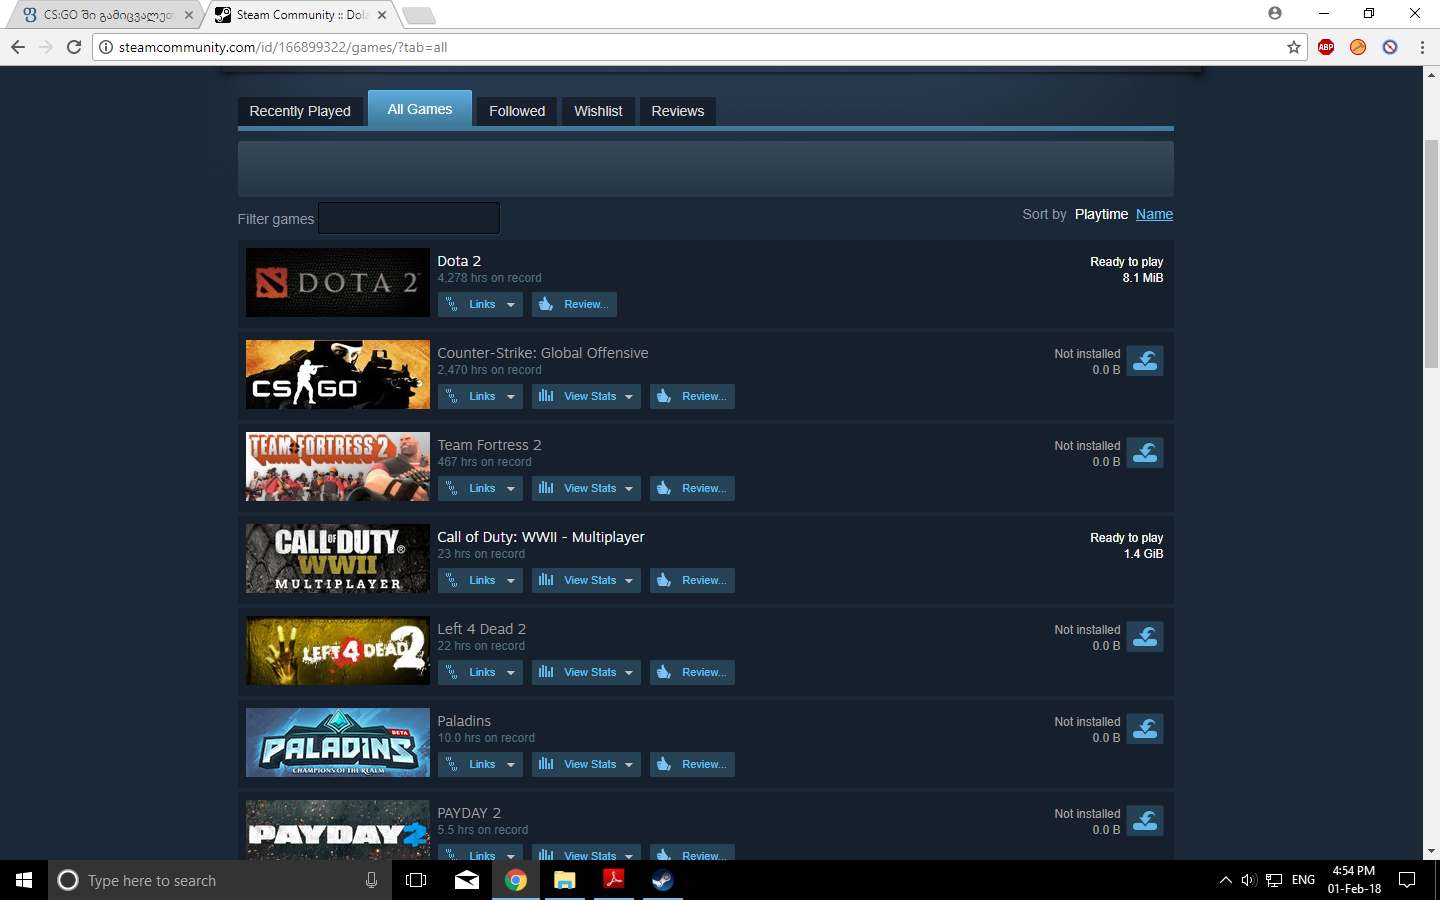Image resolution: width=1440 pixels, height=900 pixels.
Task: Click the Left 4 Dead 2 thumbnail
Action: (338, 651)
